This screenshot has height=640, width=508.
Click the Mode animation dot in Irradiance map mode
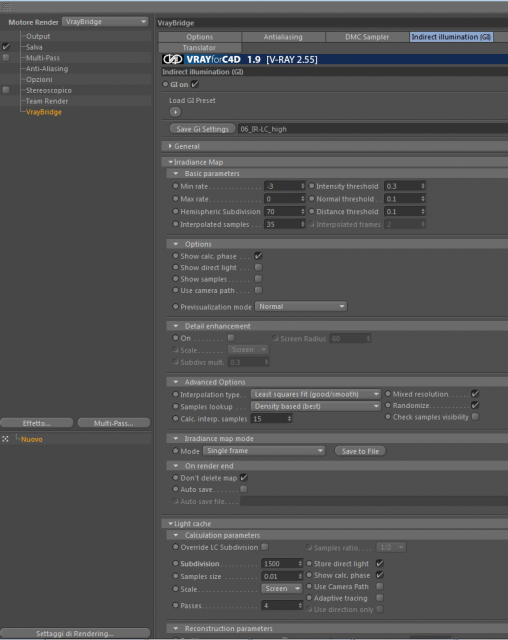click(175, 451)
